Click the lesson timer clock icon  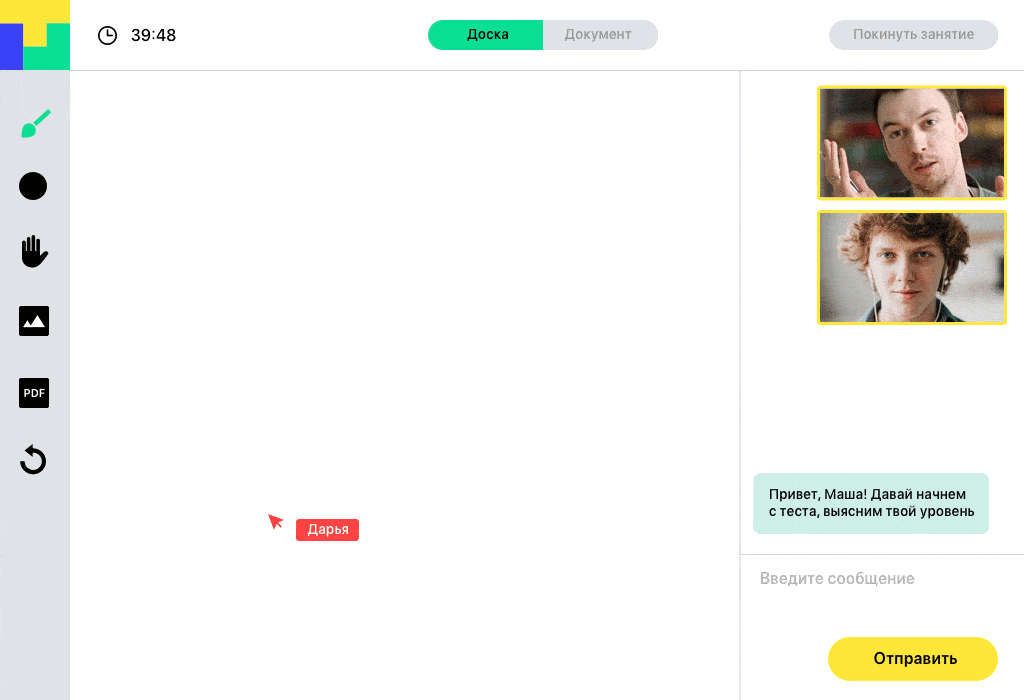pos(107,35)
